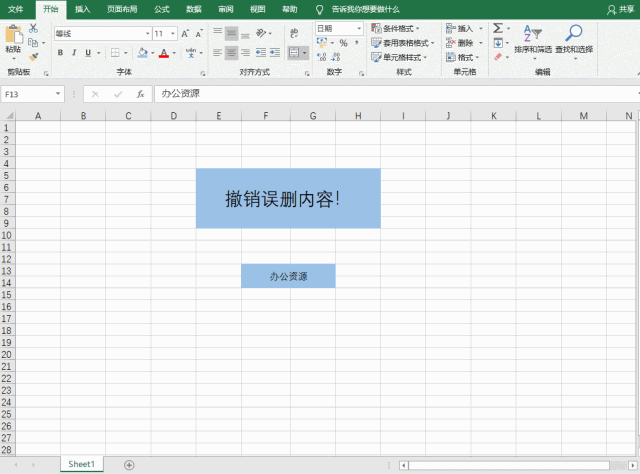Click the Fill down arrow icon

(x=498, y=42)
